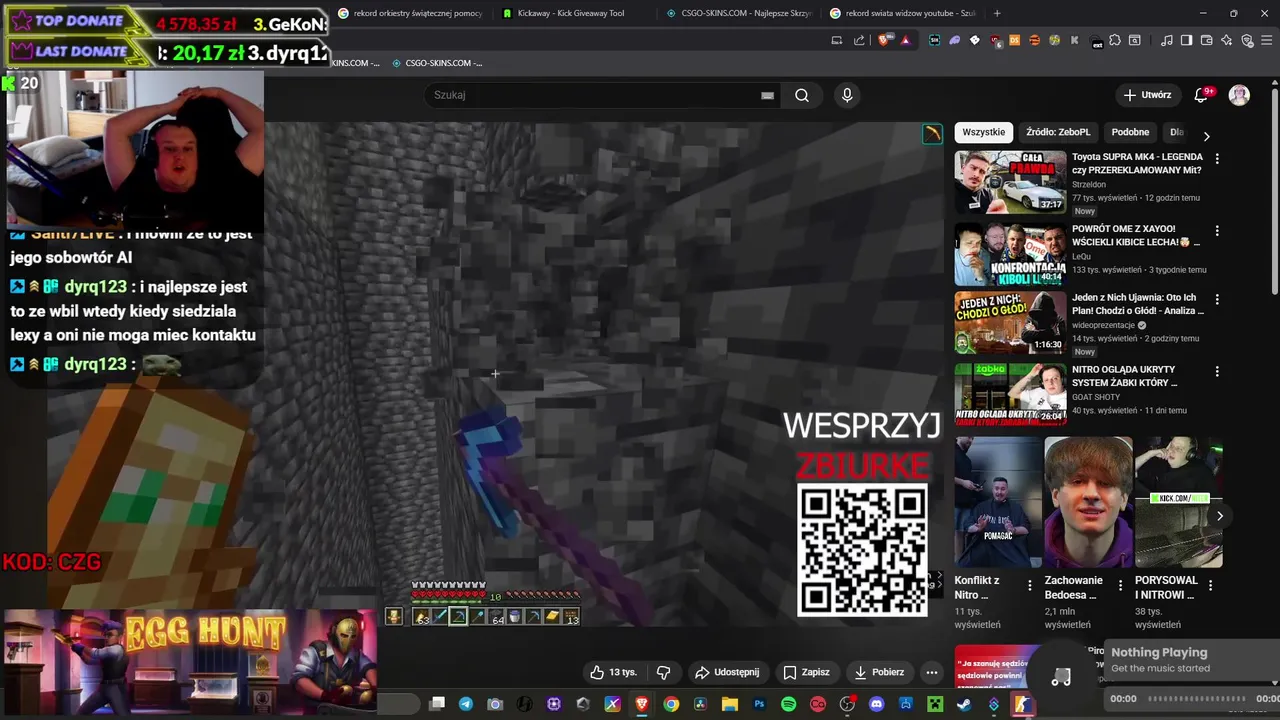Open the videoprezentacje channel name

[x=1103, y=325]
